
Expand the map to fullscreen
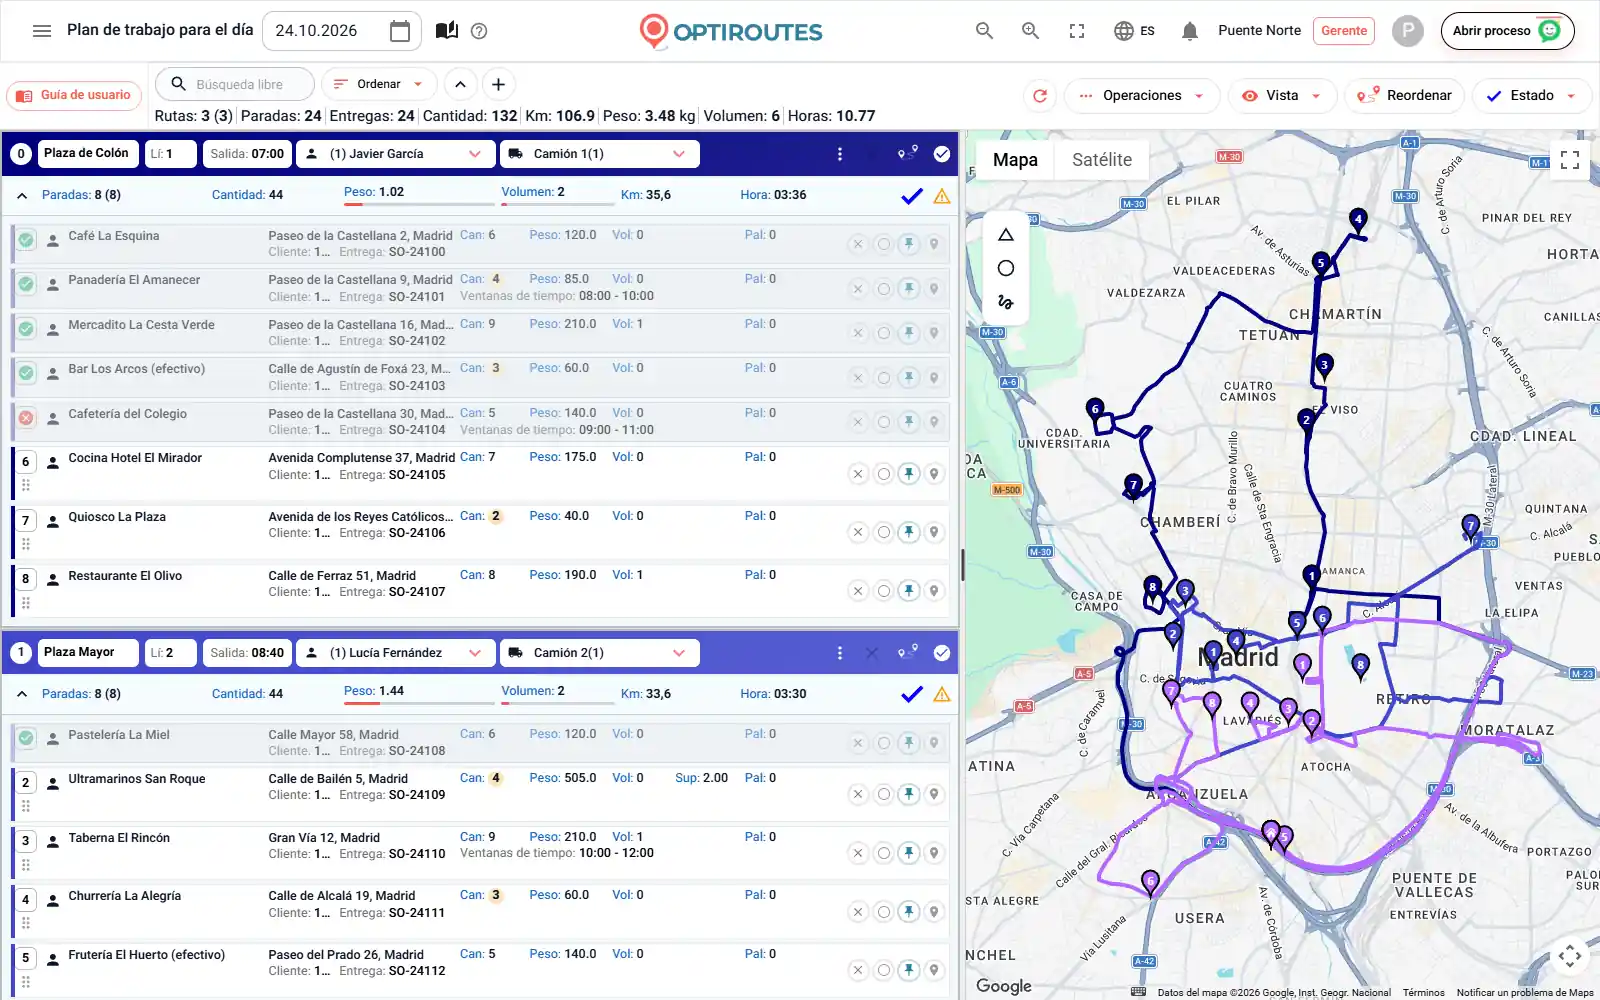pyautogui.click(x=1570, y=160)
